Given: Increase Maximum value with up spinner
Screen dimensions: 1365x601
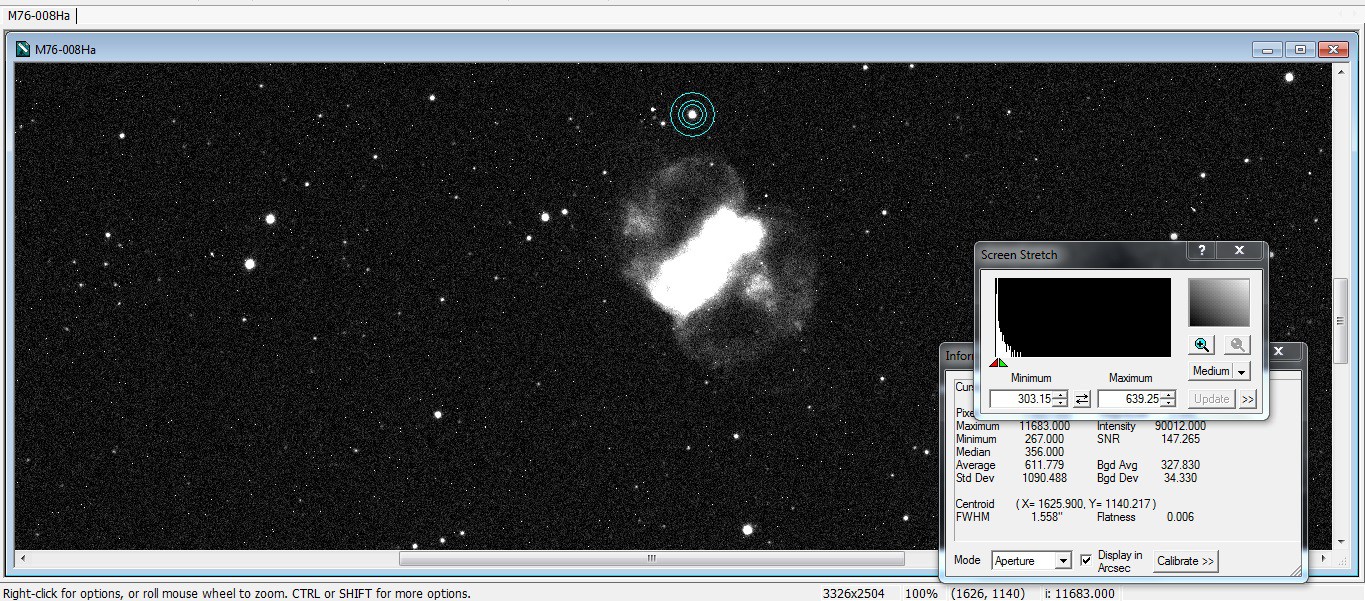Looking at the screenshot, I should (x=1168, y=395).
